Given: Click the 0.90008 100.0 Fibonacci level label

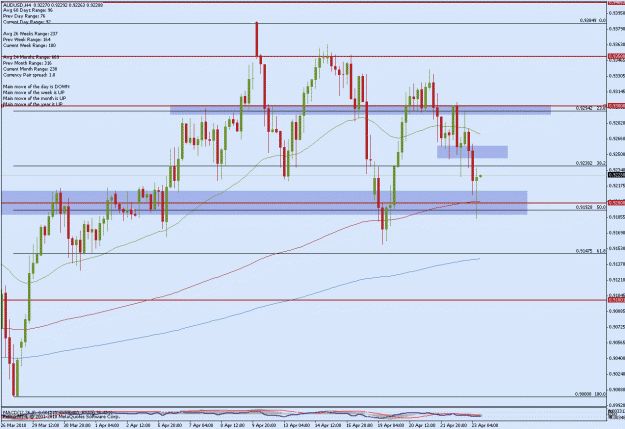Looking at the screenshot, I should coord(590,394).
